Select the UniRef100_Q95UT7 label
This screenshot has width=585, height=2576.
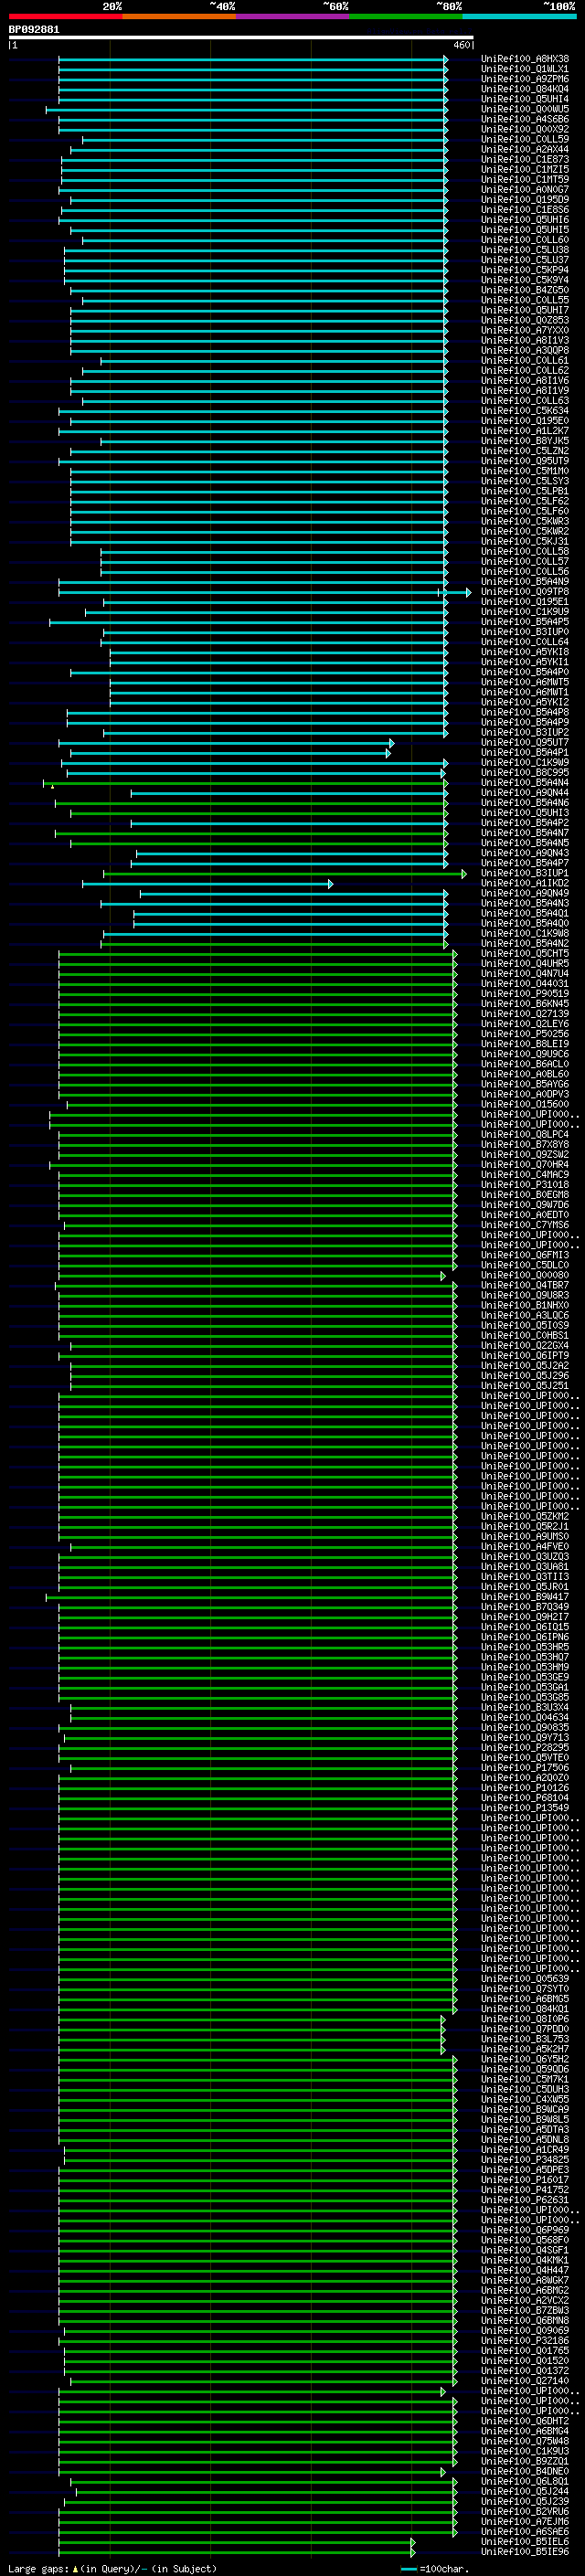524,743
